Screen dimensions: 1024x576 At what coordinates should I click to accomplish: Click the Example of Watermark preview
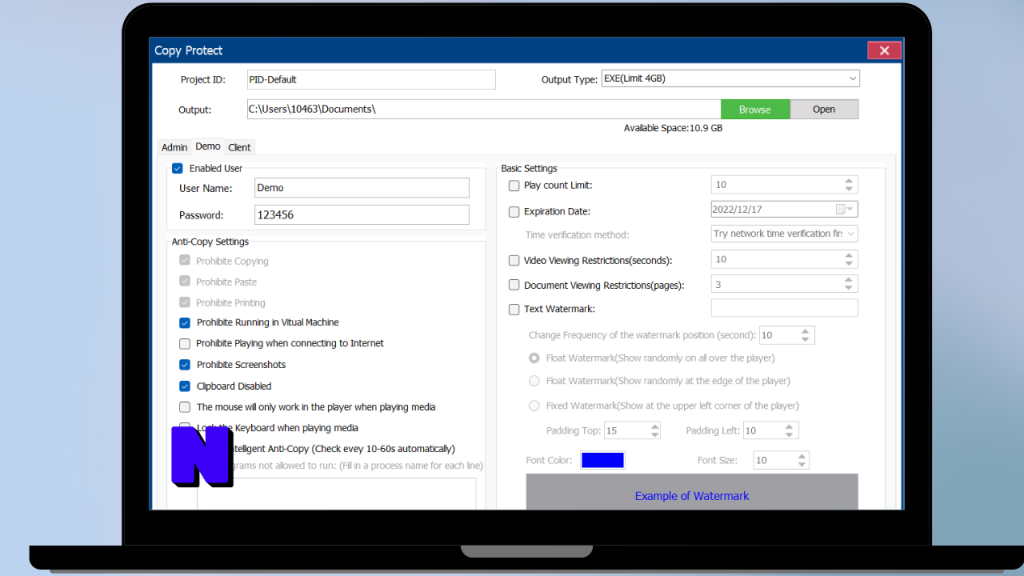(692, 492)
